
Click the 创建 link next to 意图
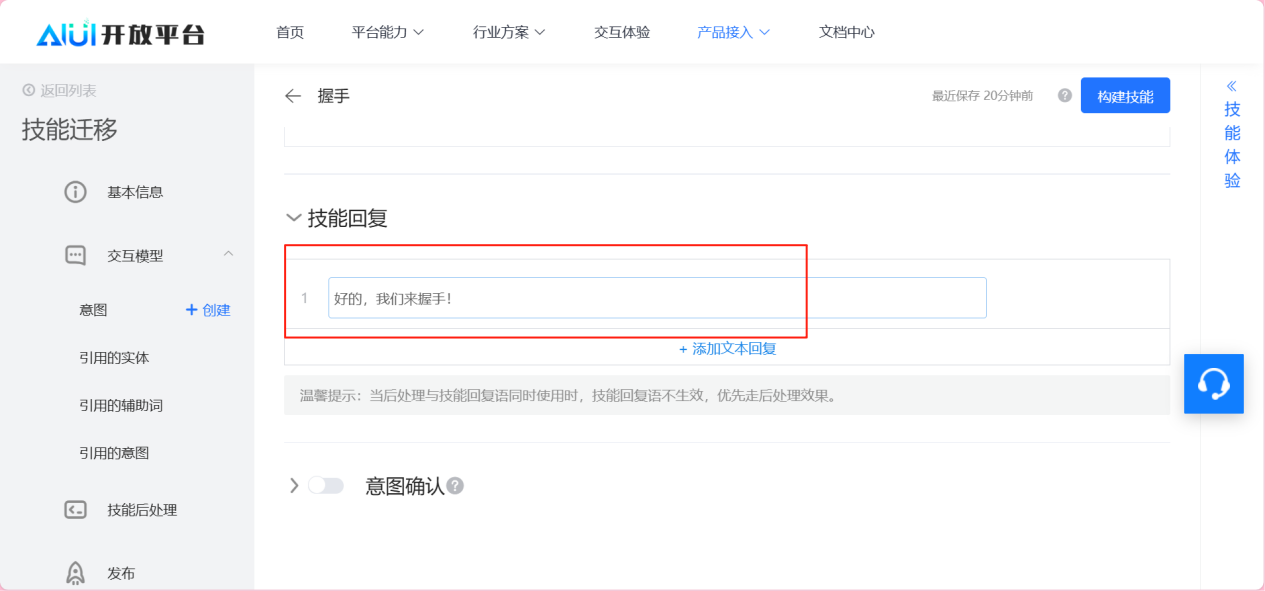[208, 310]
